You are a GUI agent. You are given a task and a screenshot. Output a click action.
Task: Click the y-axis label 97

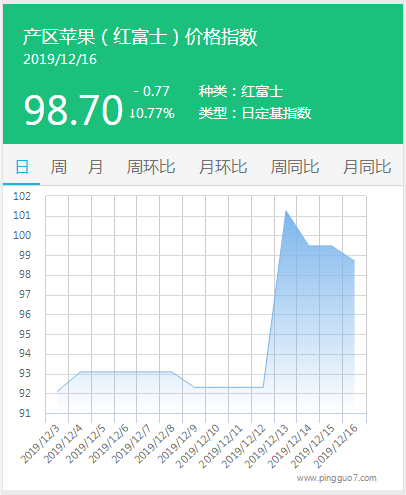[x=25, y=294]
